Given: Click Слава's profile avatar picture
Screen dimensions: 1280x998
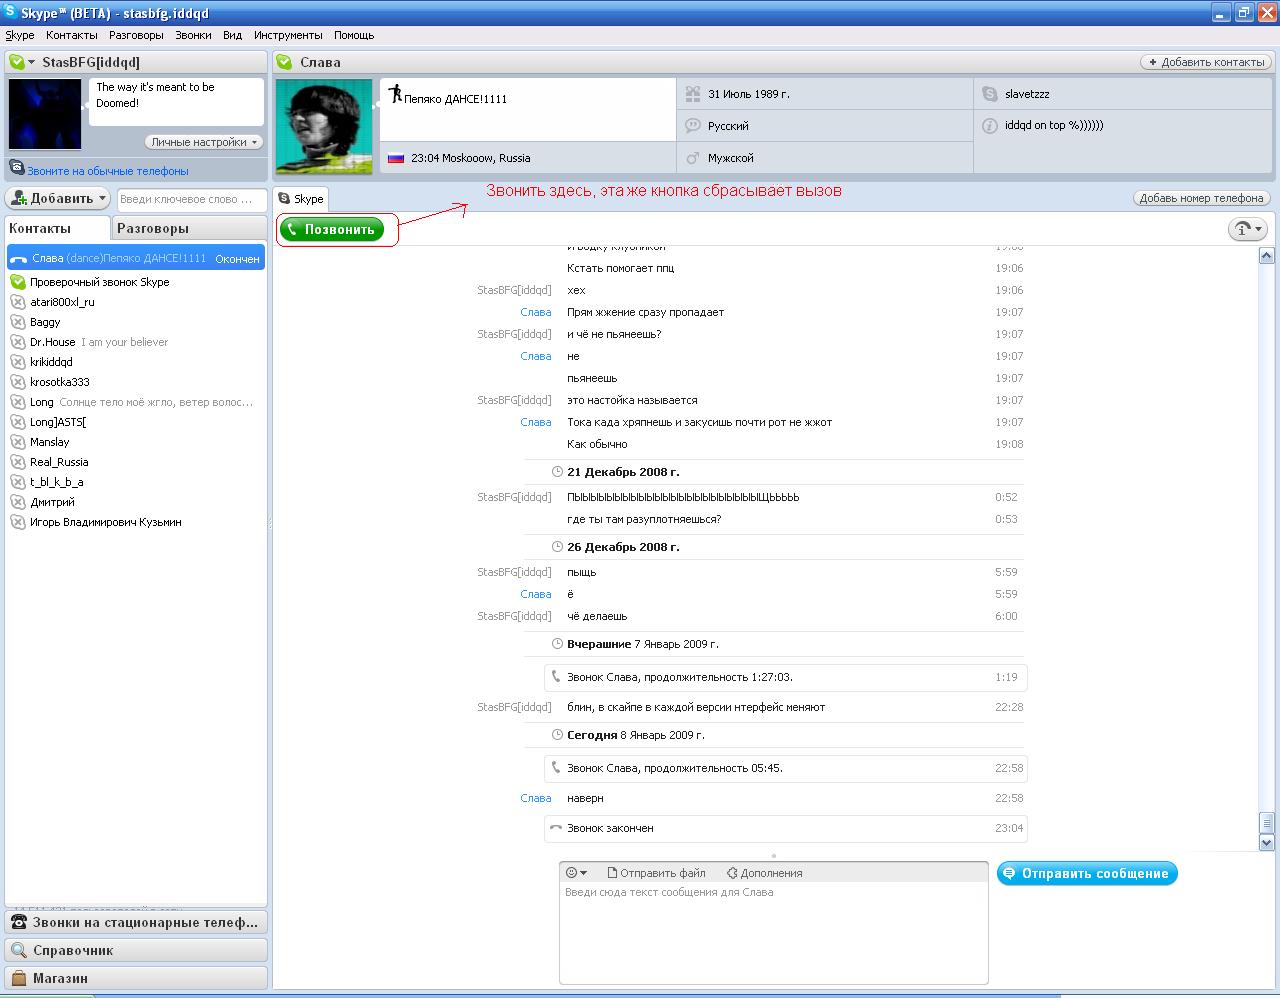Looking at the screenshot, I should [x=324, y=126].
